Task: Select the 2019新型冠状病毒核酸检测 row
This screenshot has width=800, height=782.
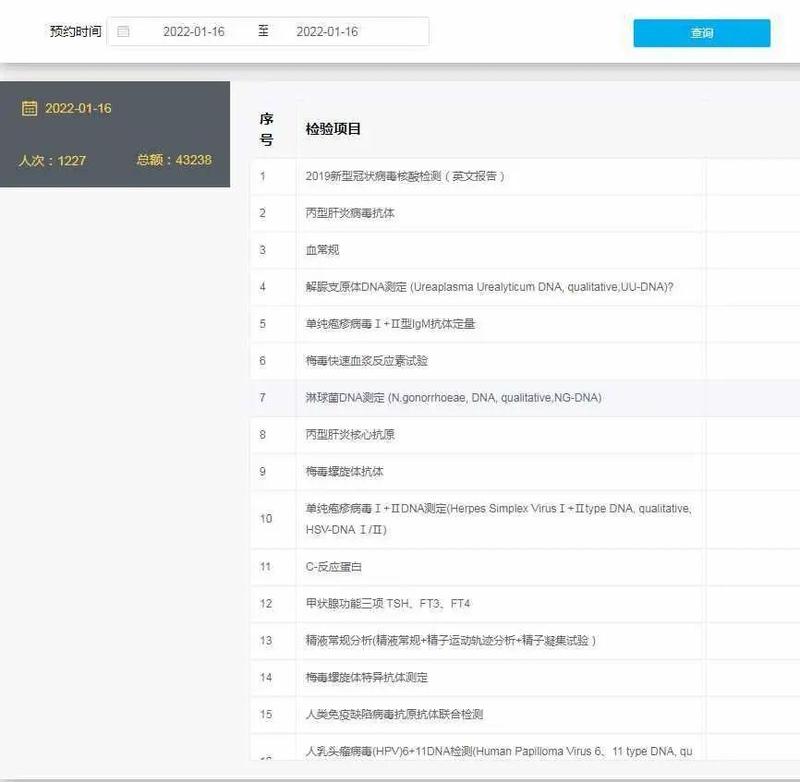Action: pyautogui.click(x=405, y=176)
